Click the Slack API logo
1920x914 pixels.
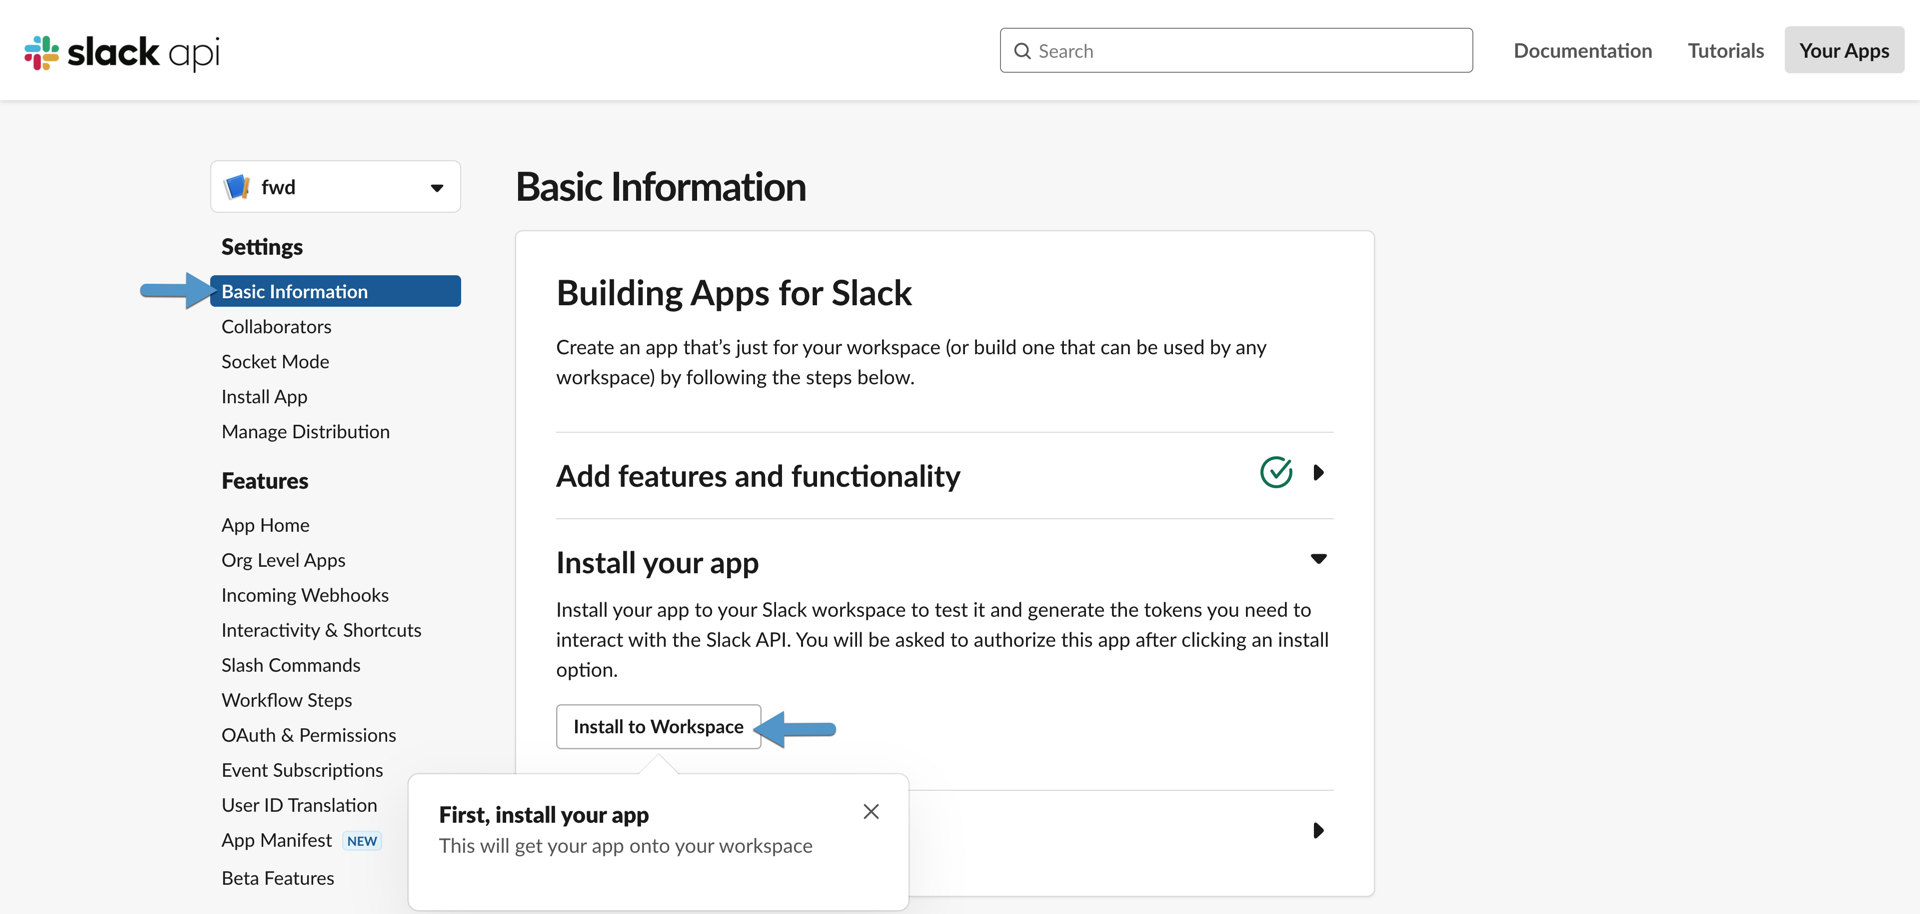[120, 50]
